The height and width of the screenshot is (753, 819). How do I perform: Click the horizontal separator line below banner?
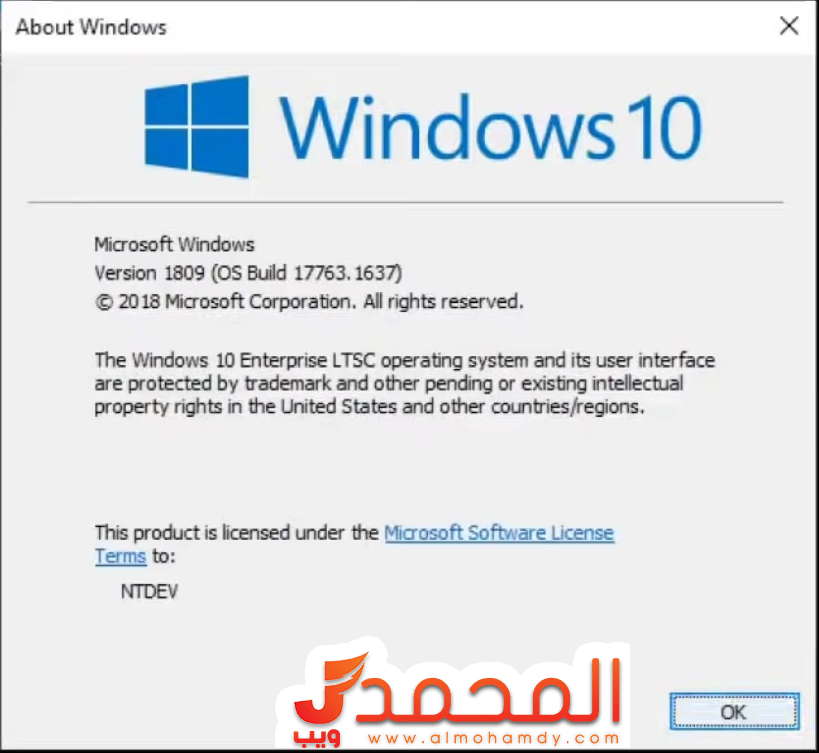click(x=405, y=202)
